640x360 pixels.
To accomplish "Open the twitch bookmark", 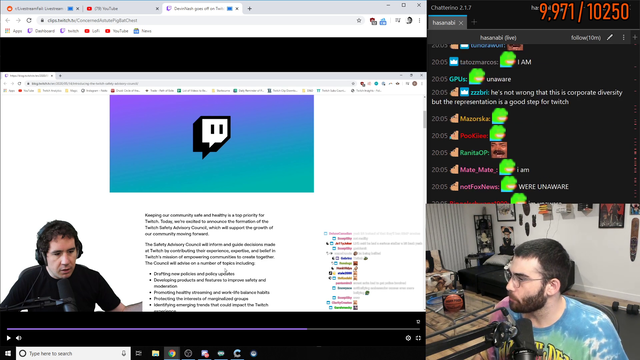I will tap(69, 31).
